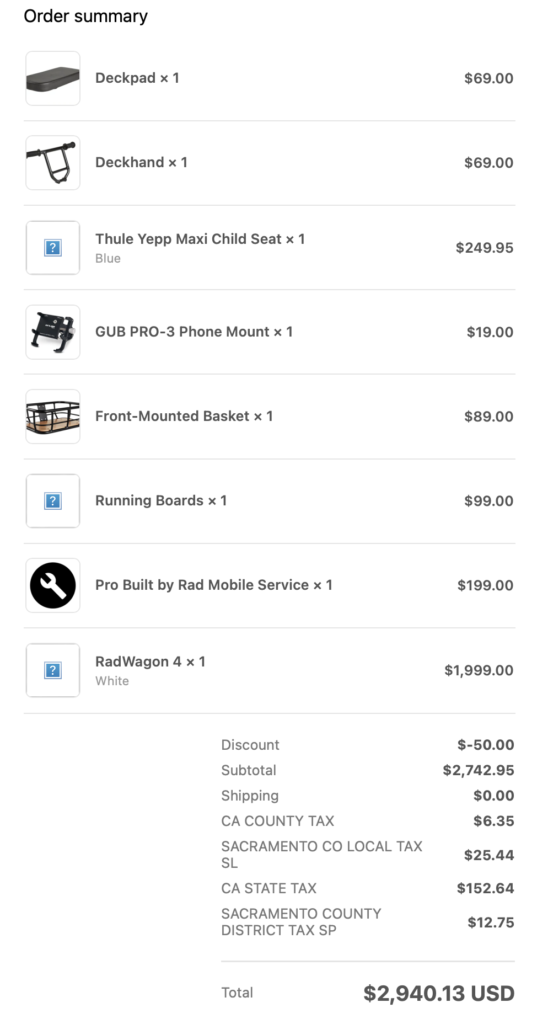Screen dimensions: 548x1024
Task: Click the Pro Built wrench icon
Action: 53,585
